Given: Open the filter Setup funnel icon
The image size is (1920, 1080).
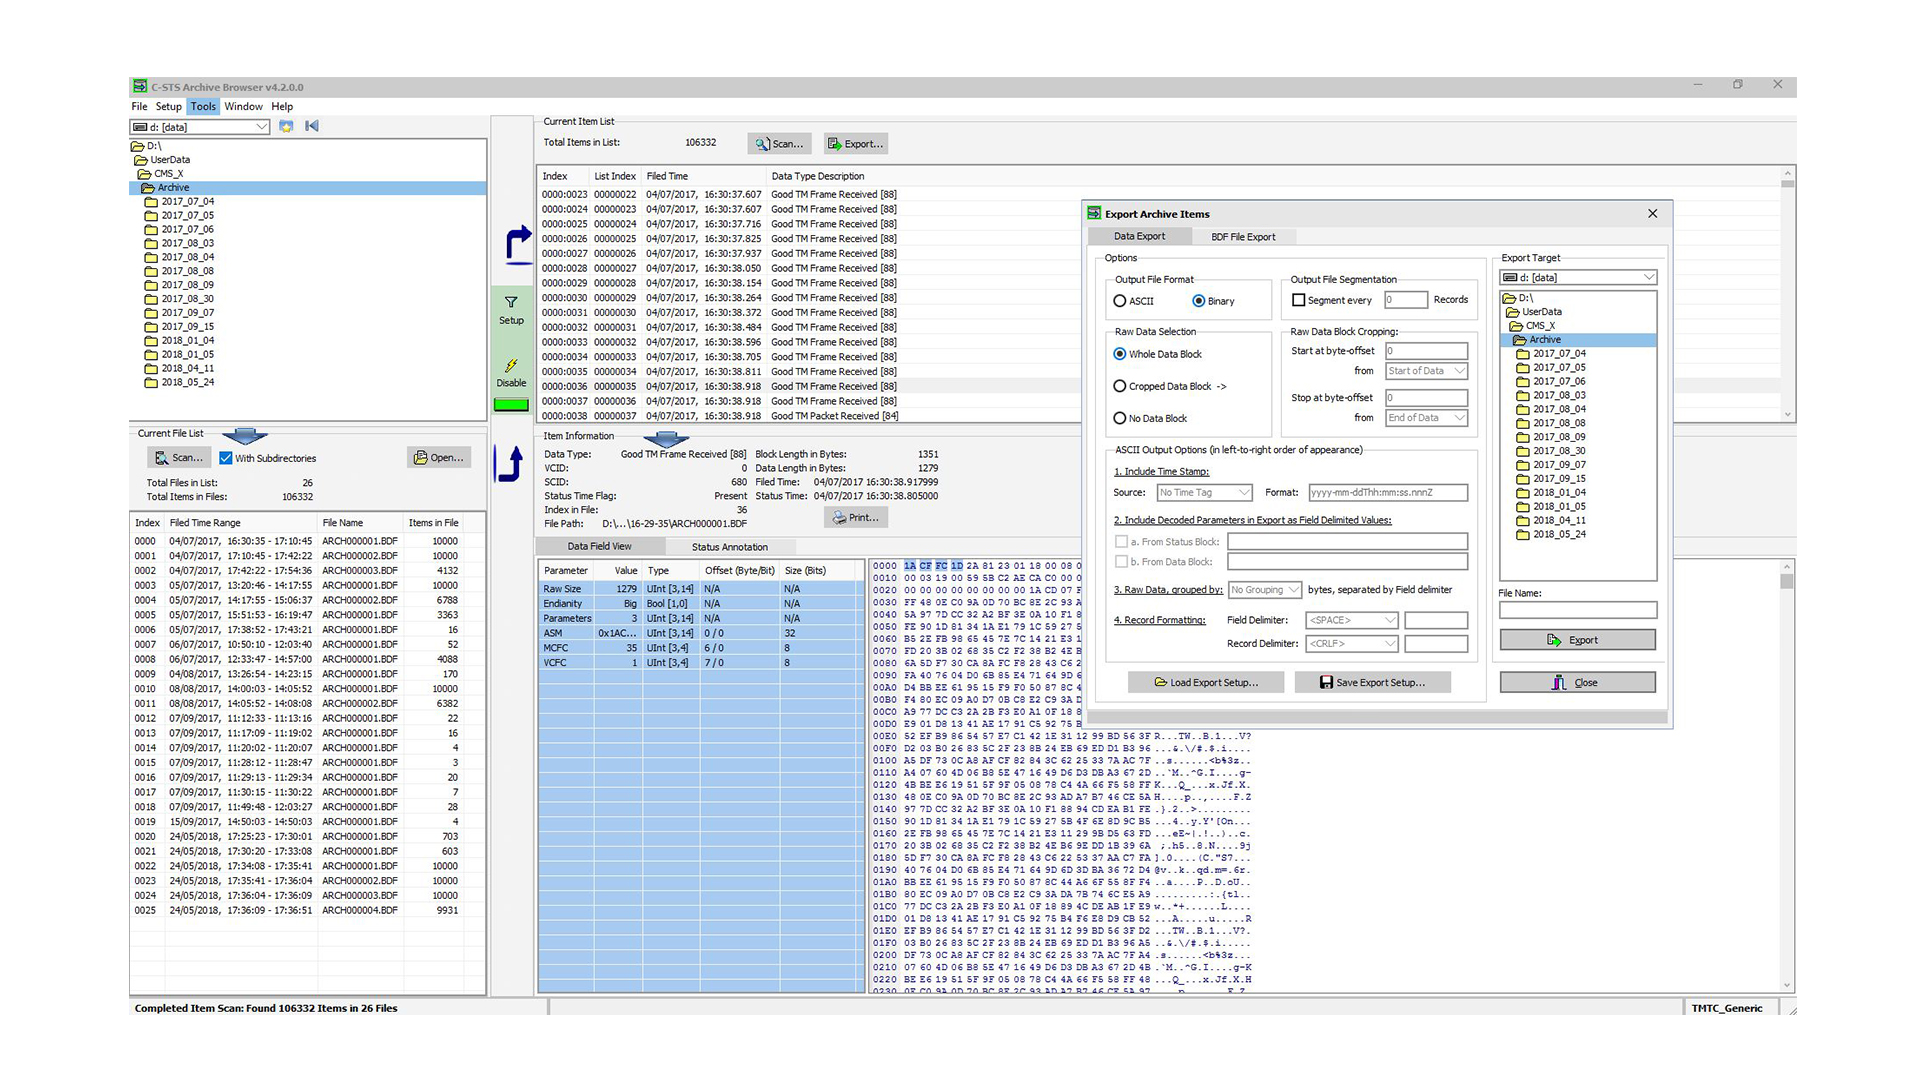Looking at the screenshot, I should click(x=511, y=302).
